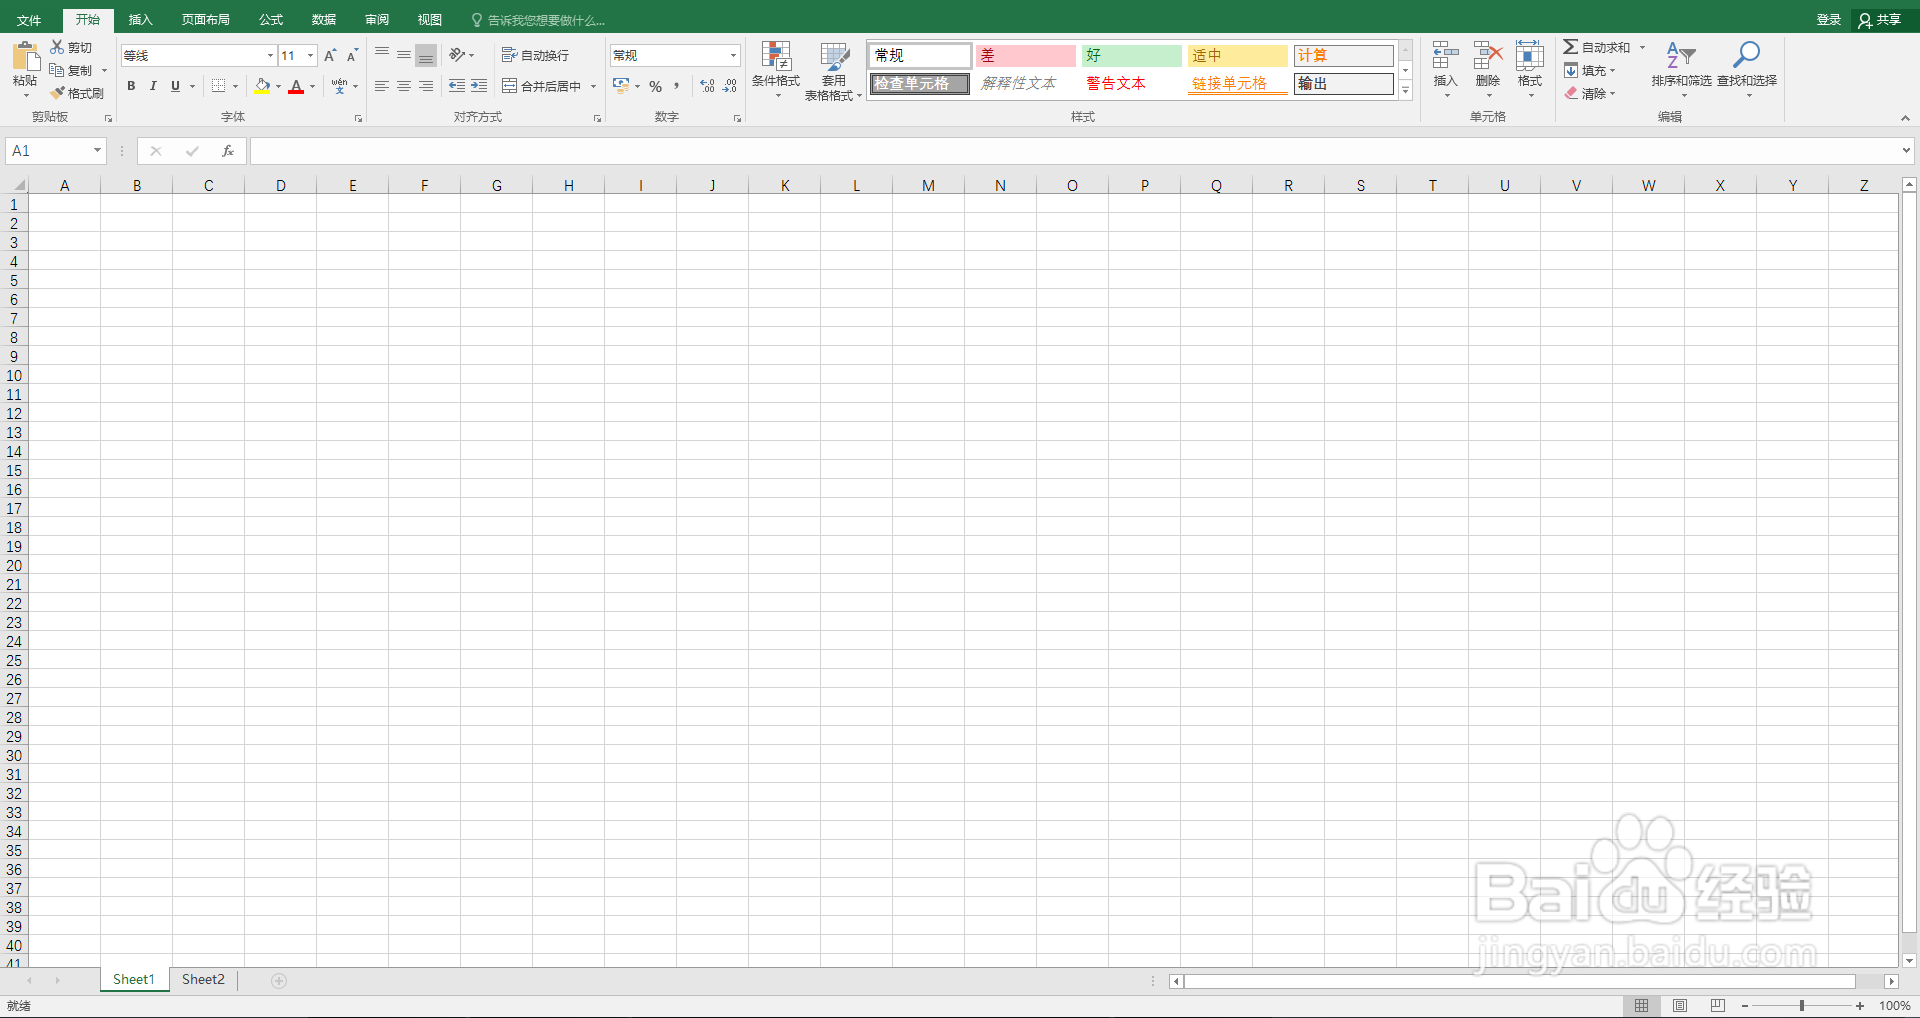Viewport: 1920px width, 1018px height.
Task: Toggle Wrap Text (自动换行)
Action: pos(535,55)
